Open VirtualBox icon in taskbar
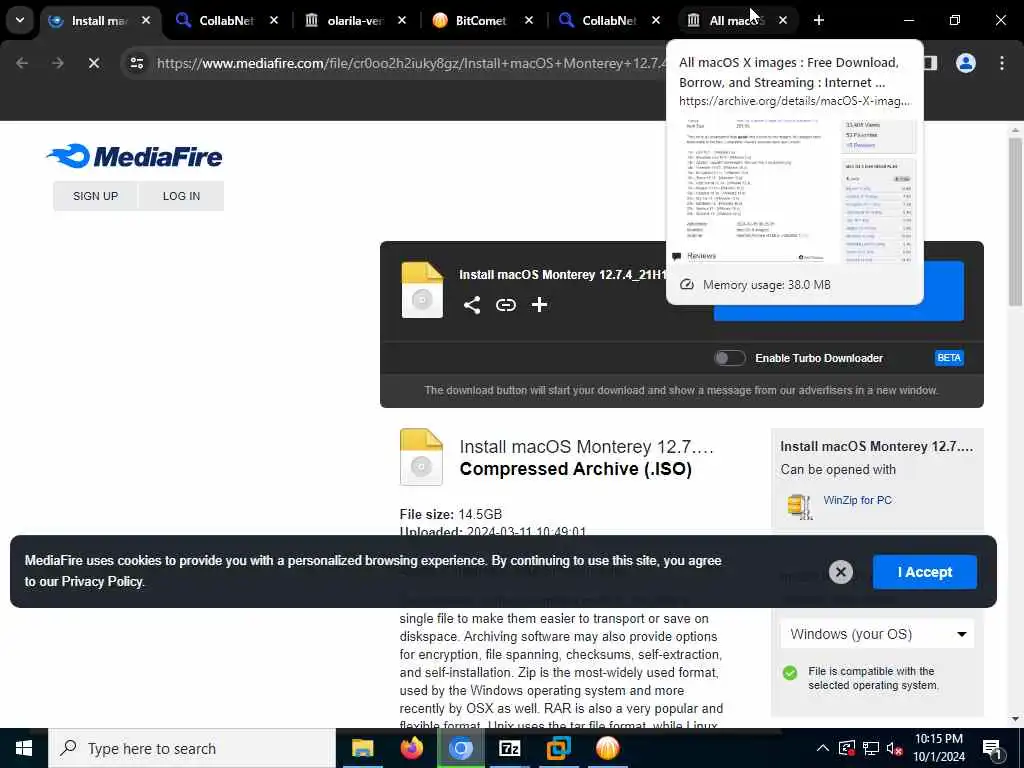Screen dimensions: 1024x768 pyautogui.click(x=558, y=748)
